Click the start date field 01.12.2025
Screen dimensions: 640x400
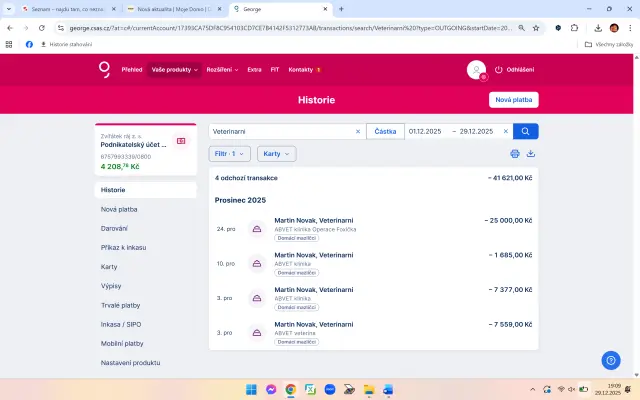coord(426,131)
